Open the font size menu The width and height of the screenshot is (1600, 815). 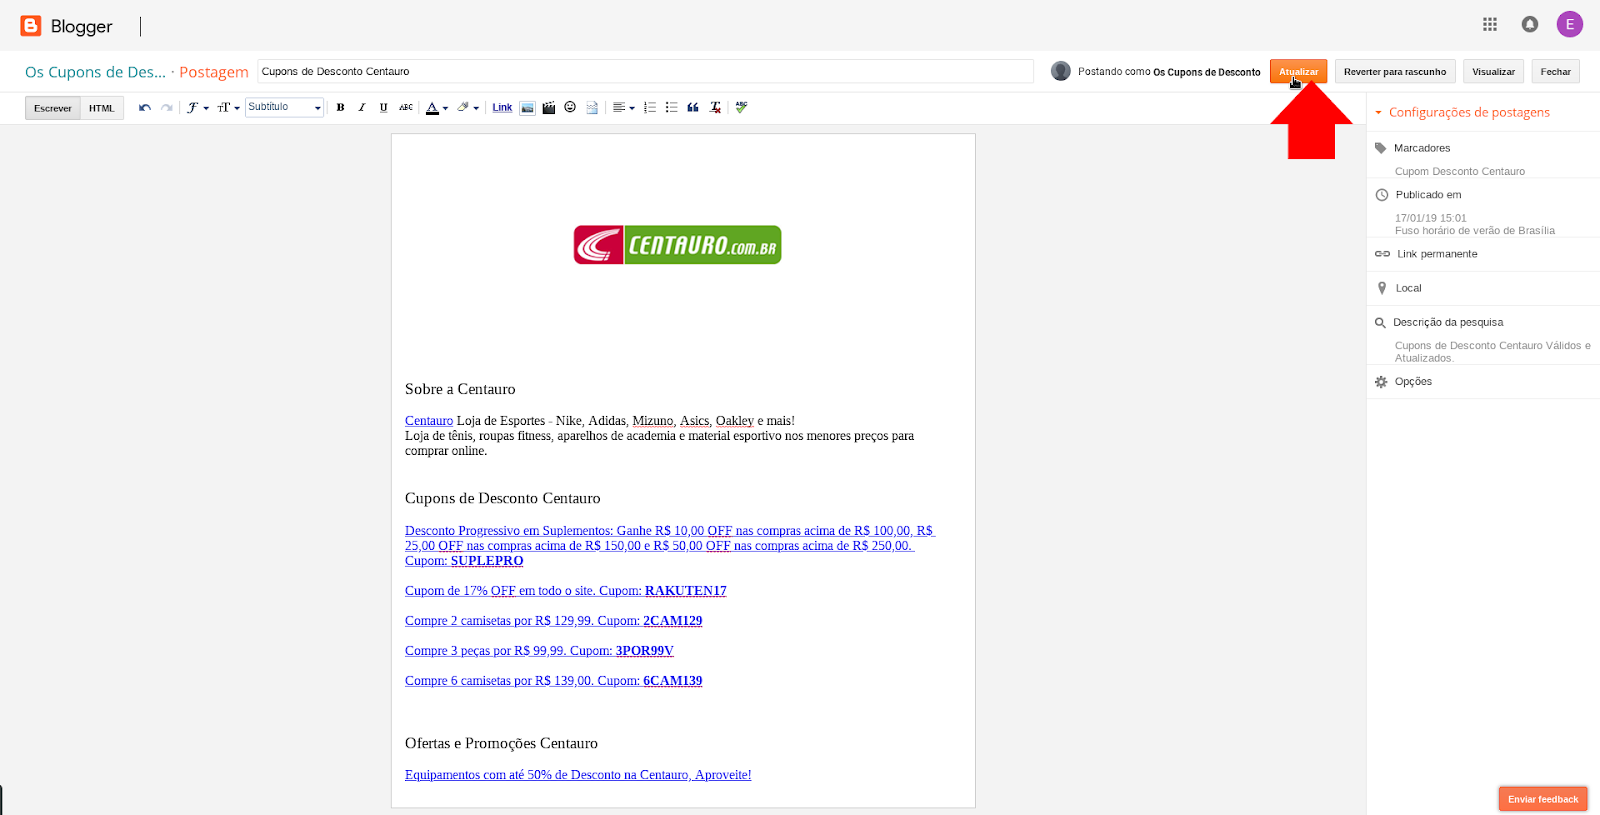click(x=228, y=108)
